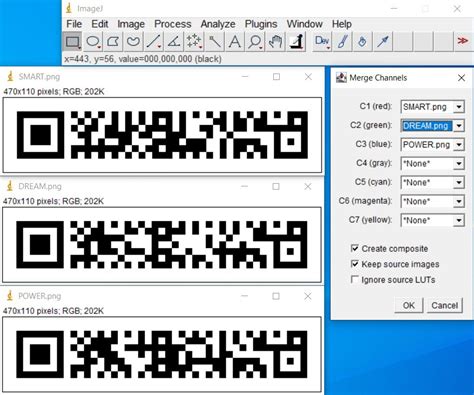This screenshot has width=474, height=395.
Task: Click Cancel in Merge Channels dialog
Action: (444, 305)
